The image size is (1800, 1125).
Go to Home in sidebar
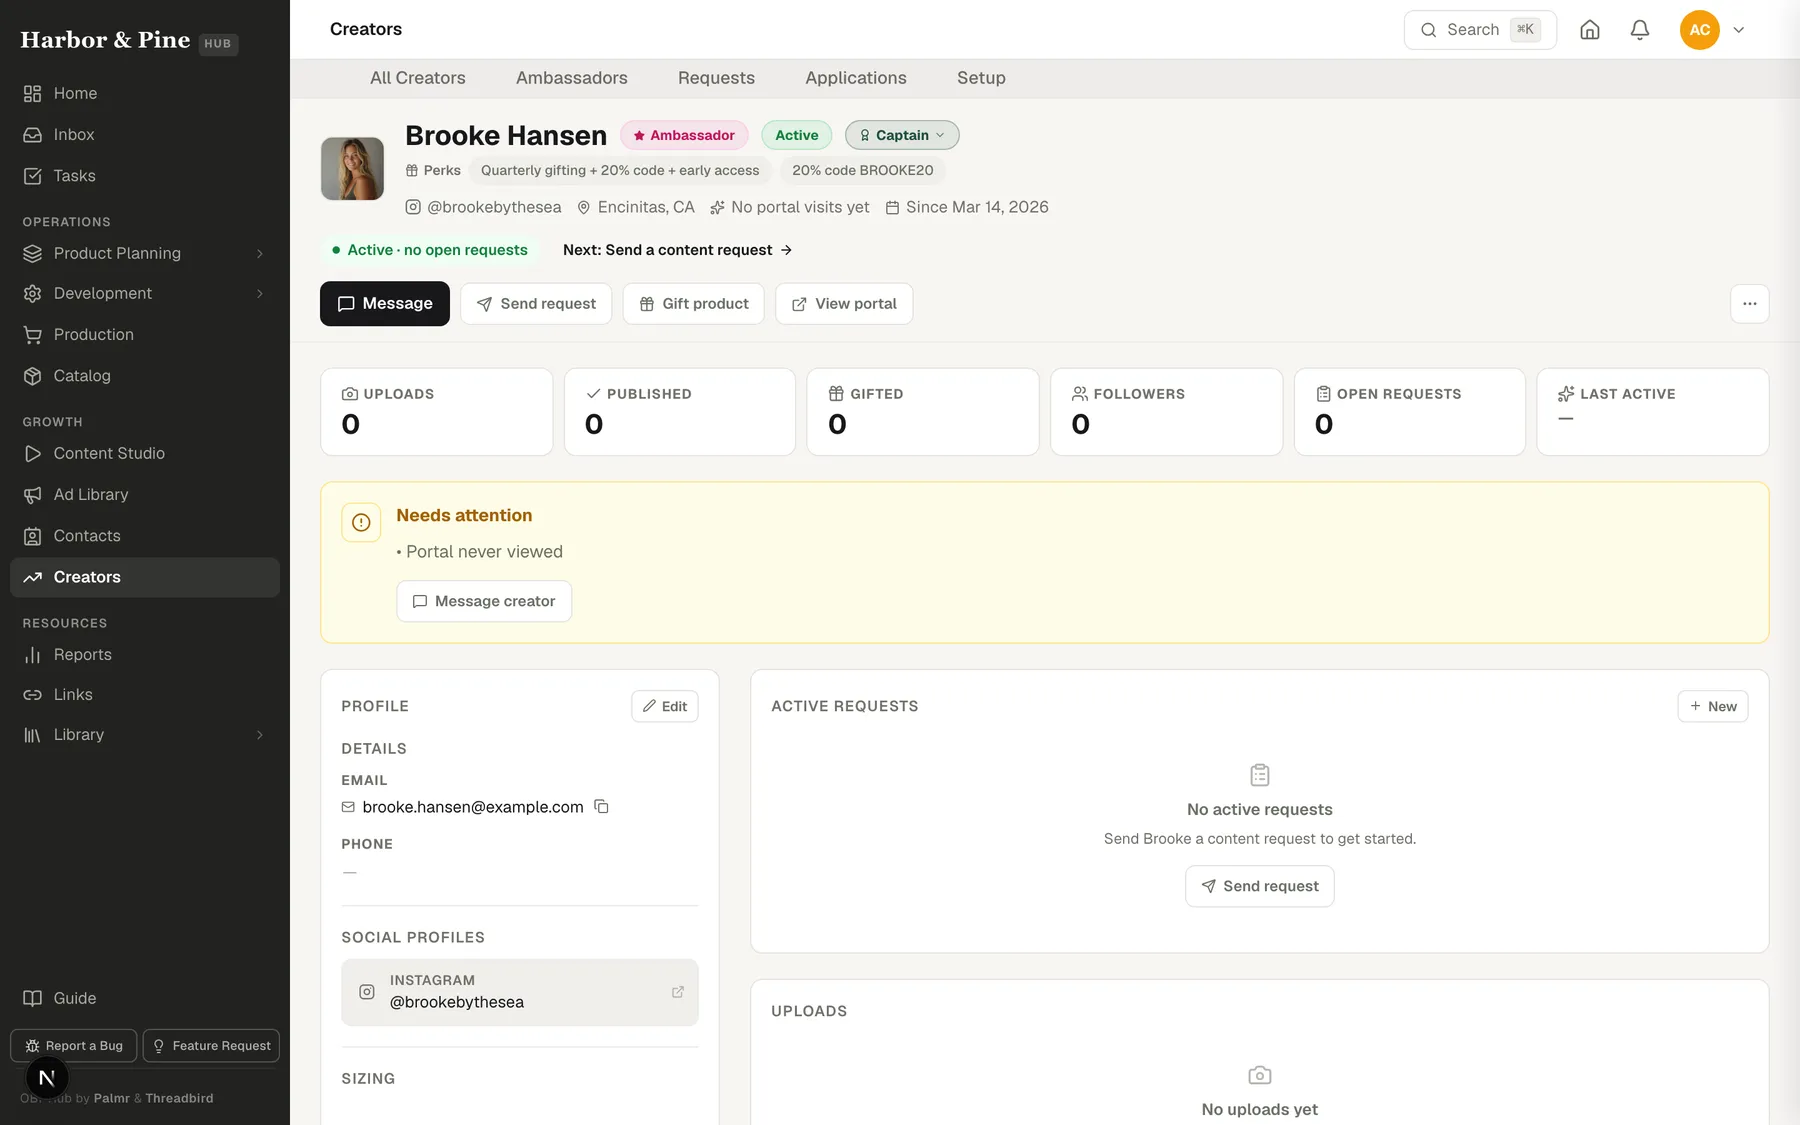(145, 93)
